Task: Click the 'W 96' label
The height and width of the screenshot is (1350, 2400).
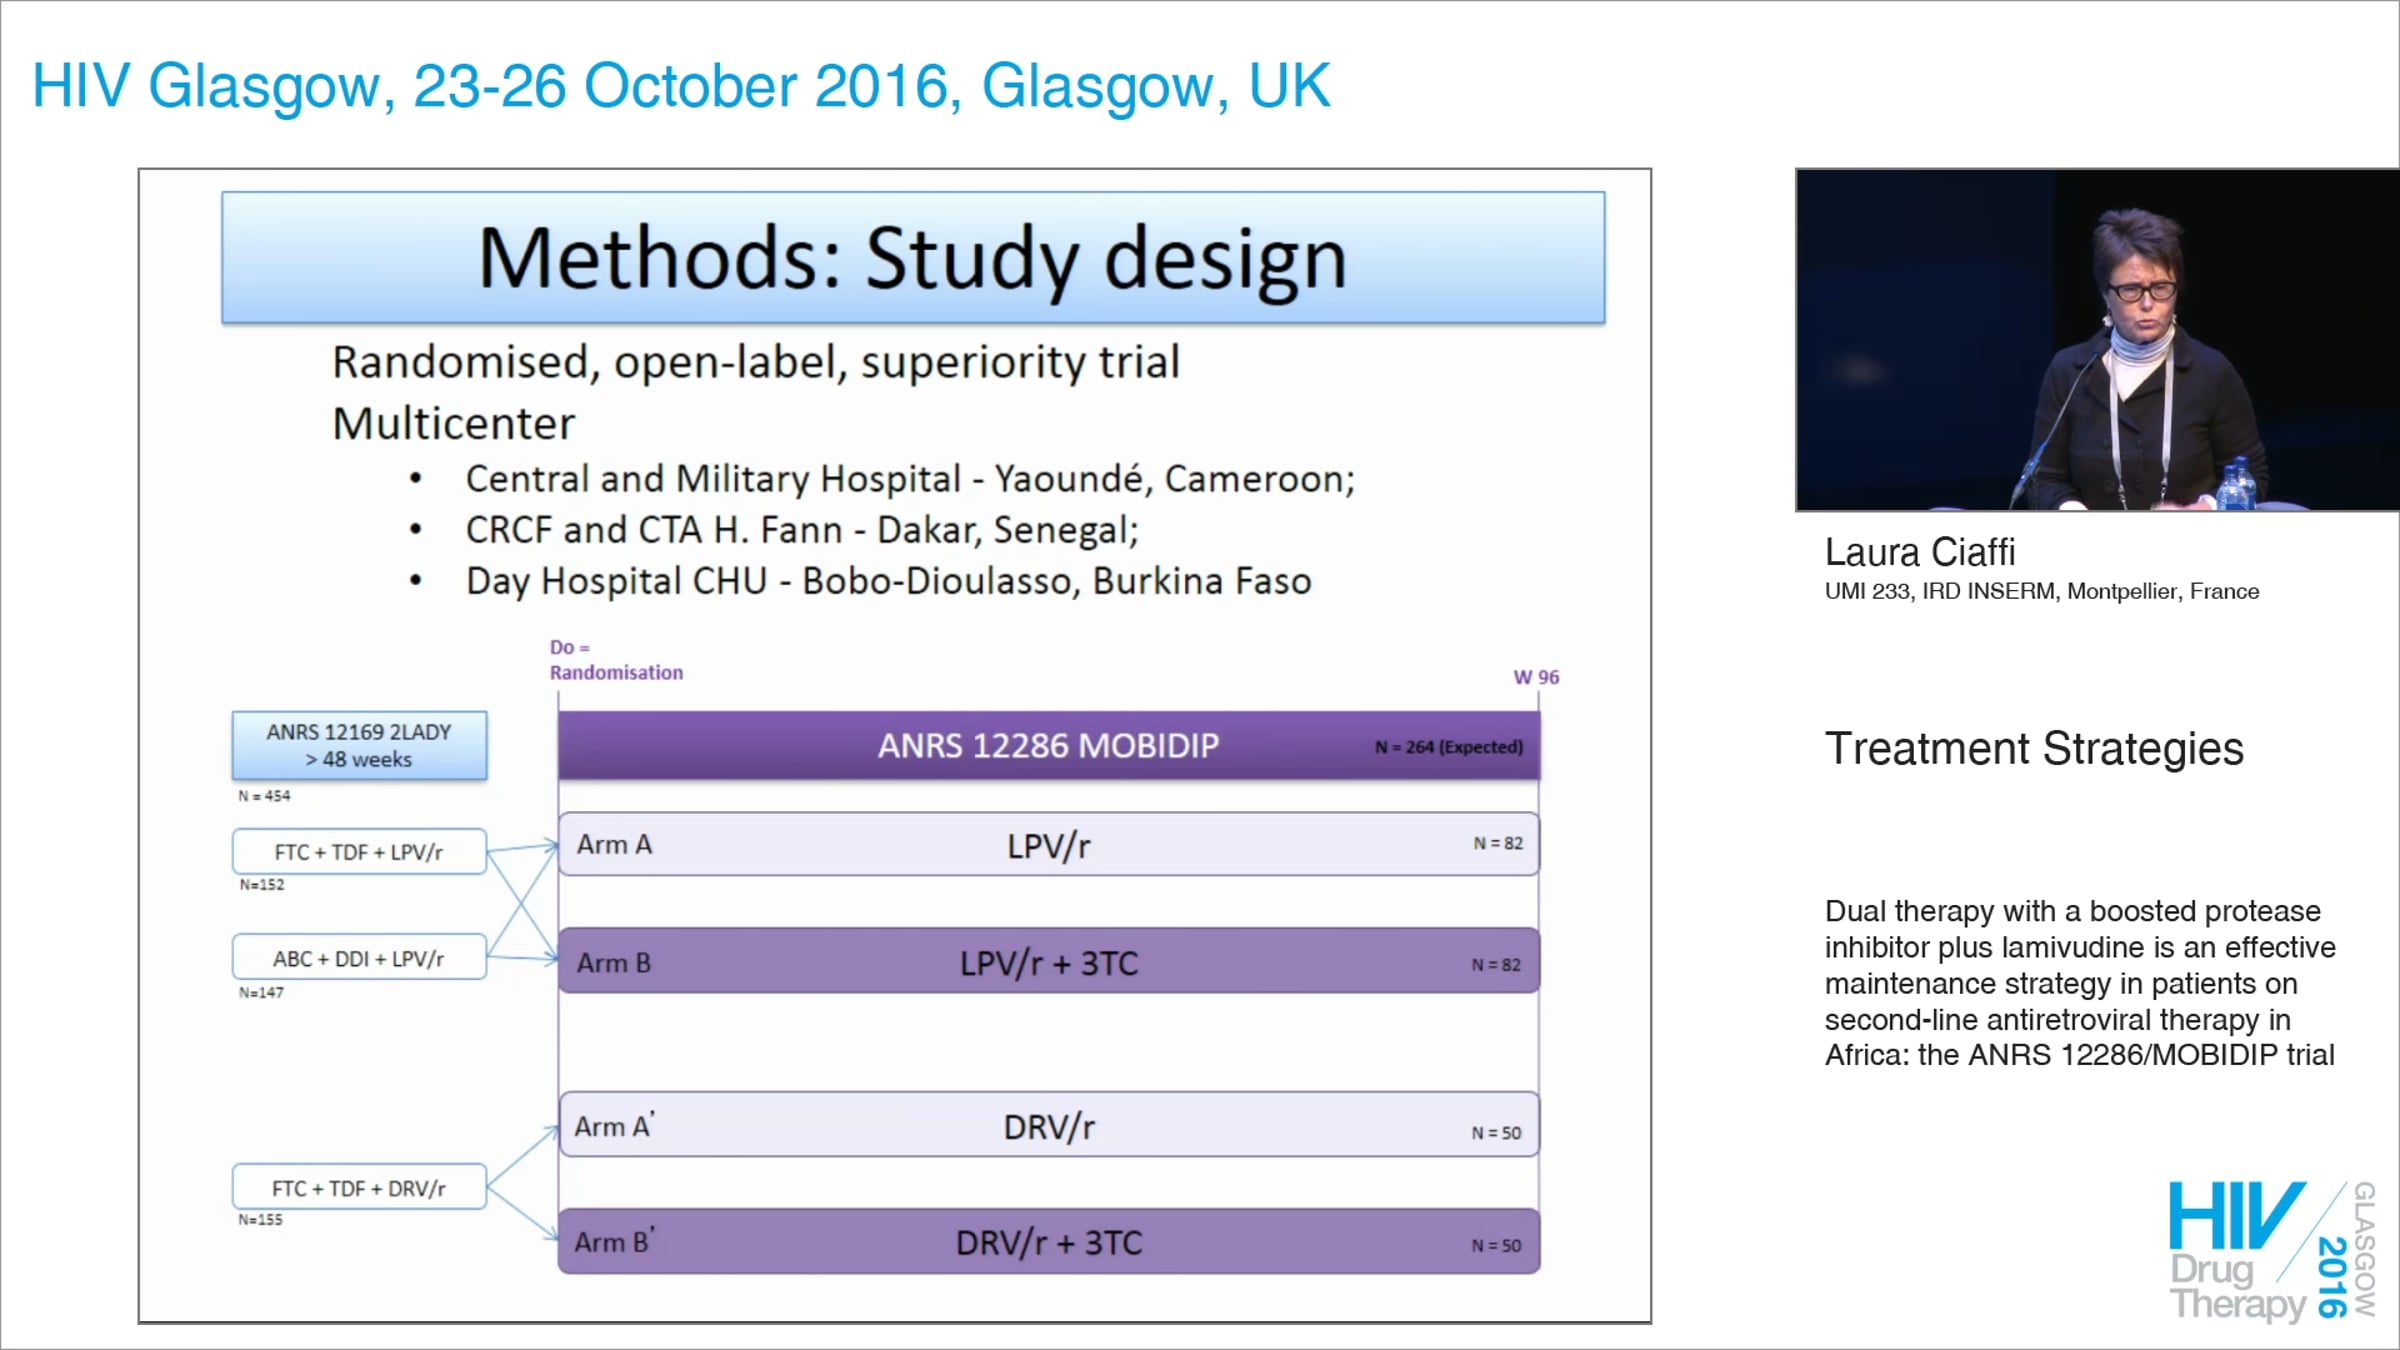Action: click(x=1536, y=677)
